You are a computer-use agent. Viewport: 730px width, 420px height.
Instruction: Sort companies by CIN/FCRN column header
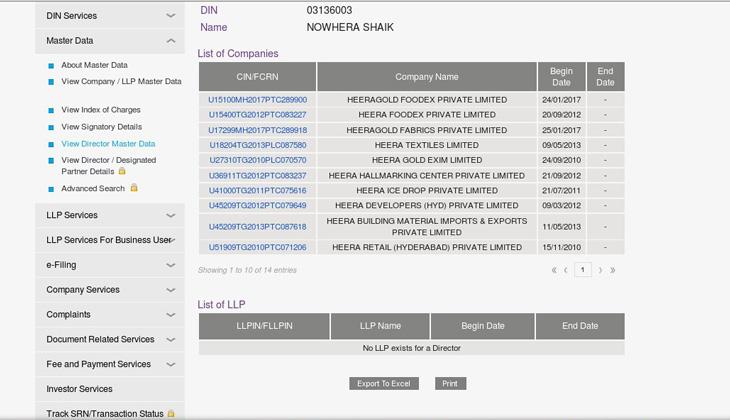[257, 77]
